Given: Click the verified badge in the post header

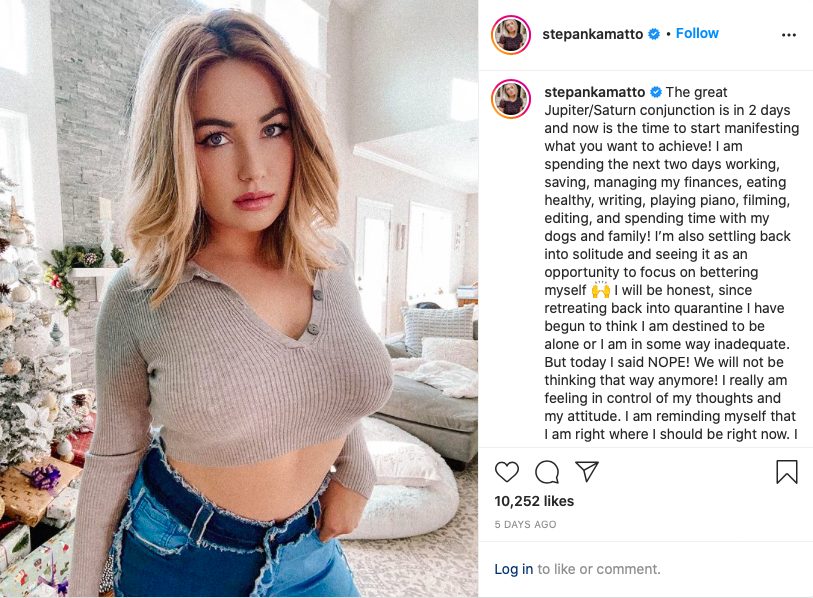Looking at the screenshot, I should click(x=654, y=34).
